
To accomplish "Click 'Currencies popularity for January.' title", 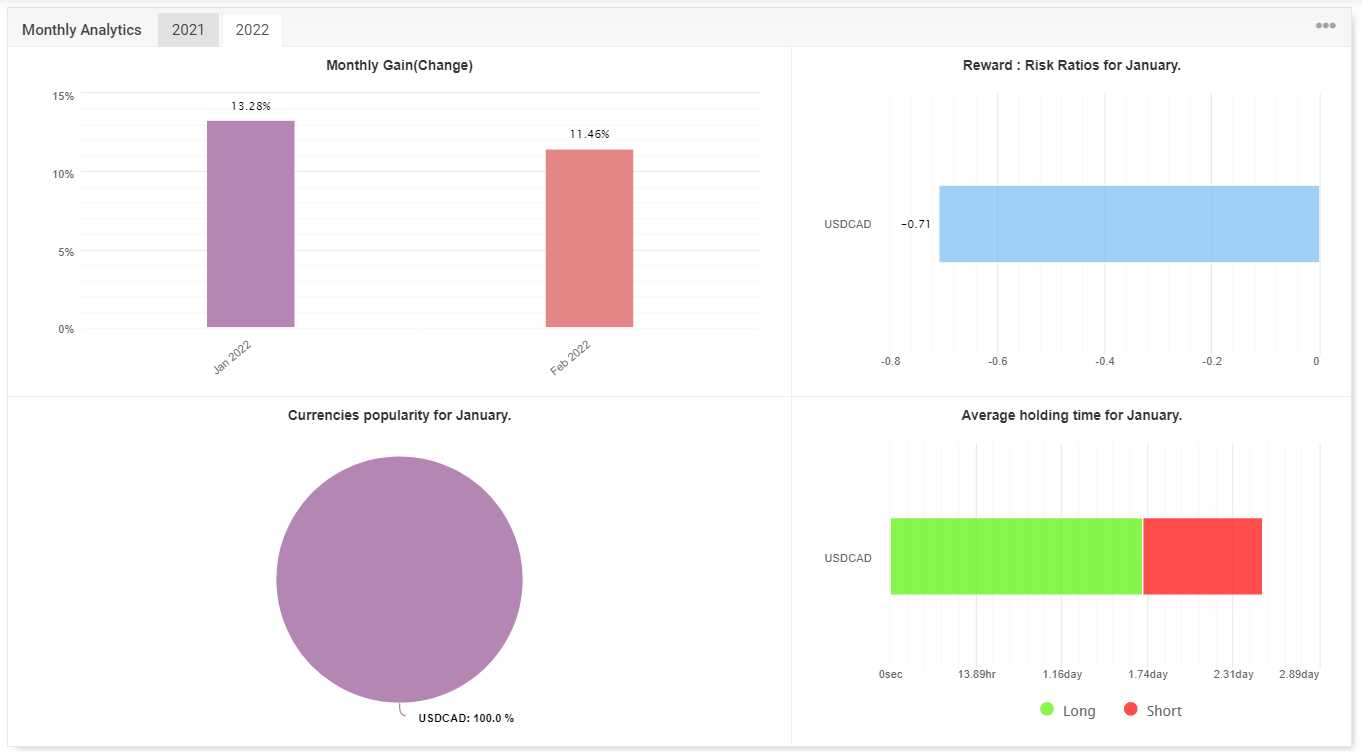I will pyautogui.click(x=400, y=415).
